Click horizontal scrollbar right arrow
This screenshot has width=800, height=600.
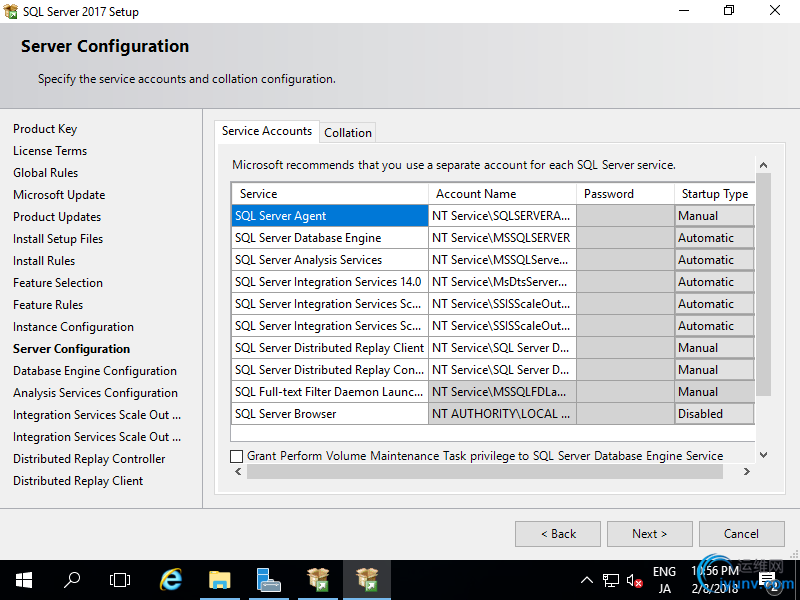click(x=746, y=471)
